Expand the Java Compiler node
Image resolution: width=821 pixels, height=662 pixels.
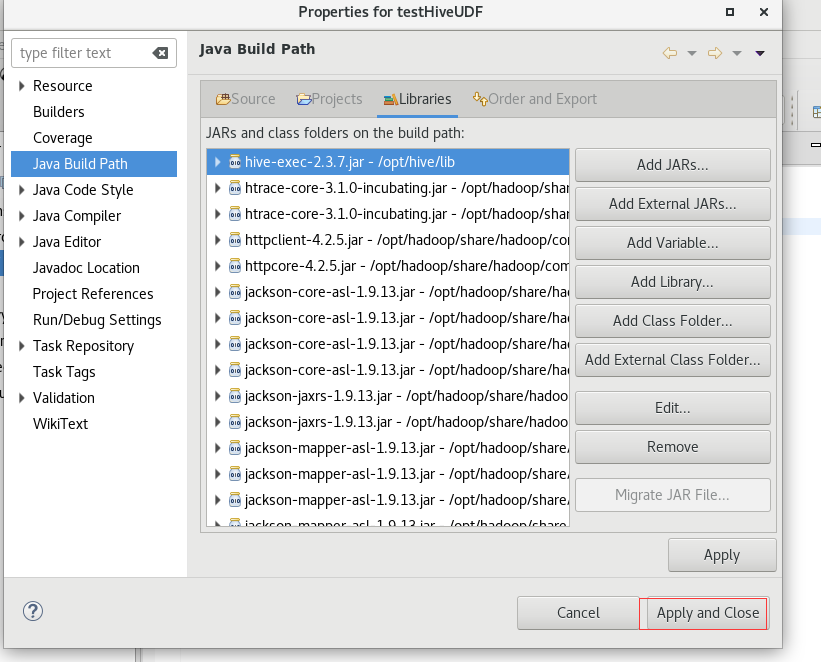(x=21, y=216)
